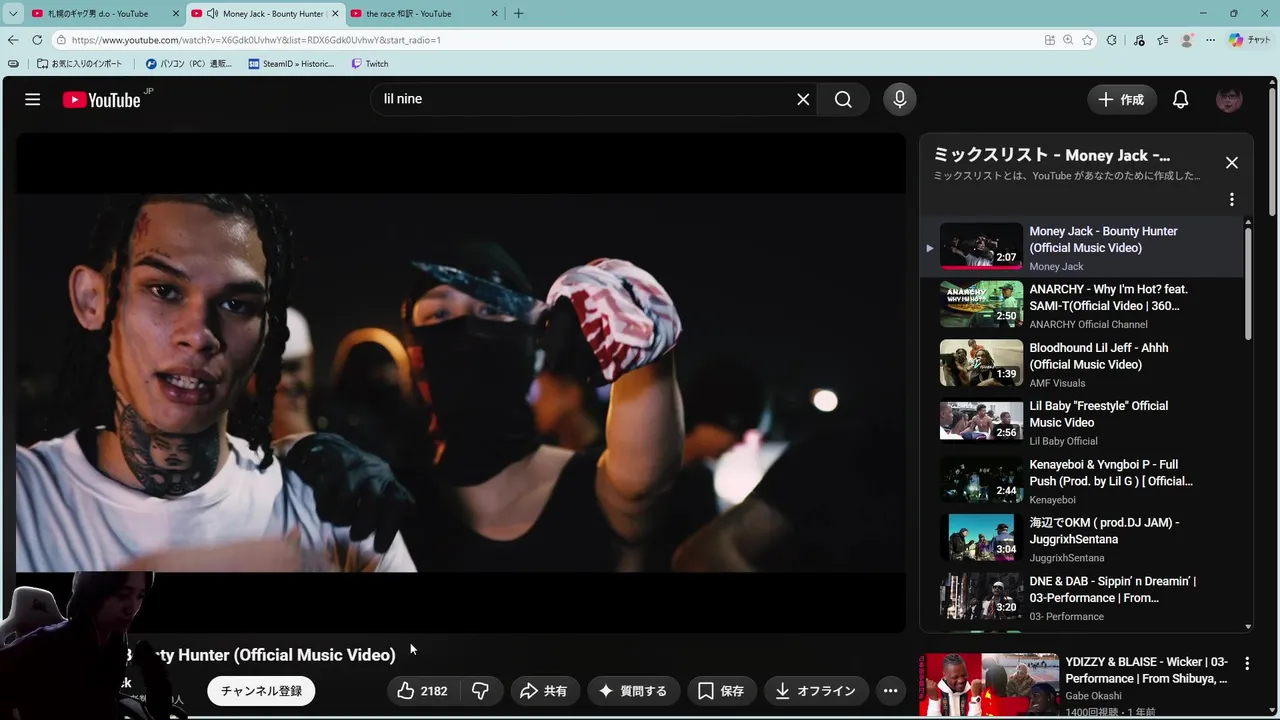Click Bloodhound Lil Jeff video thumbnail
This screenshot has height=720, width=1280.
pyautogui.click(x=981, y=363)
